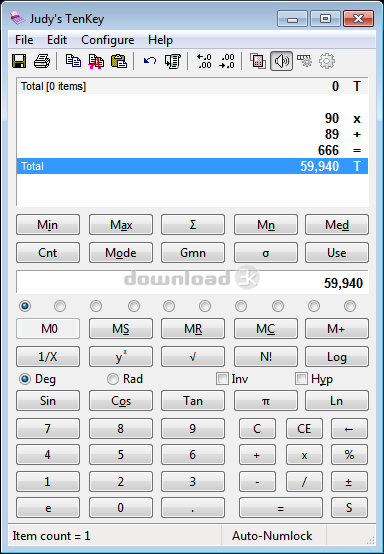Click the Med statistics button
384x554 pixels.
pyautogui.click(x=337, y=225)
